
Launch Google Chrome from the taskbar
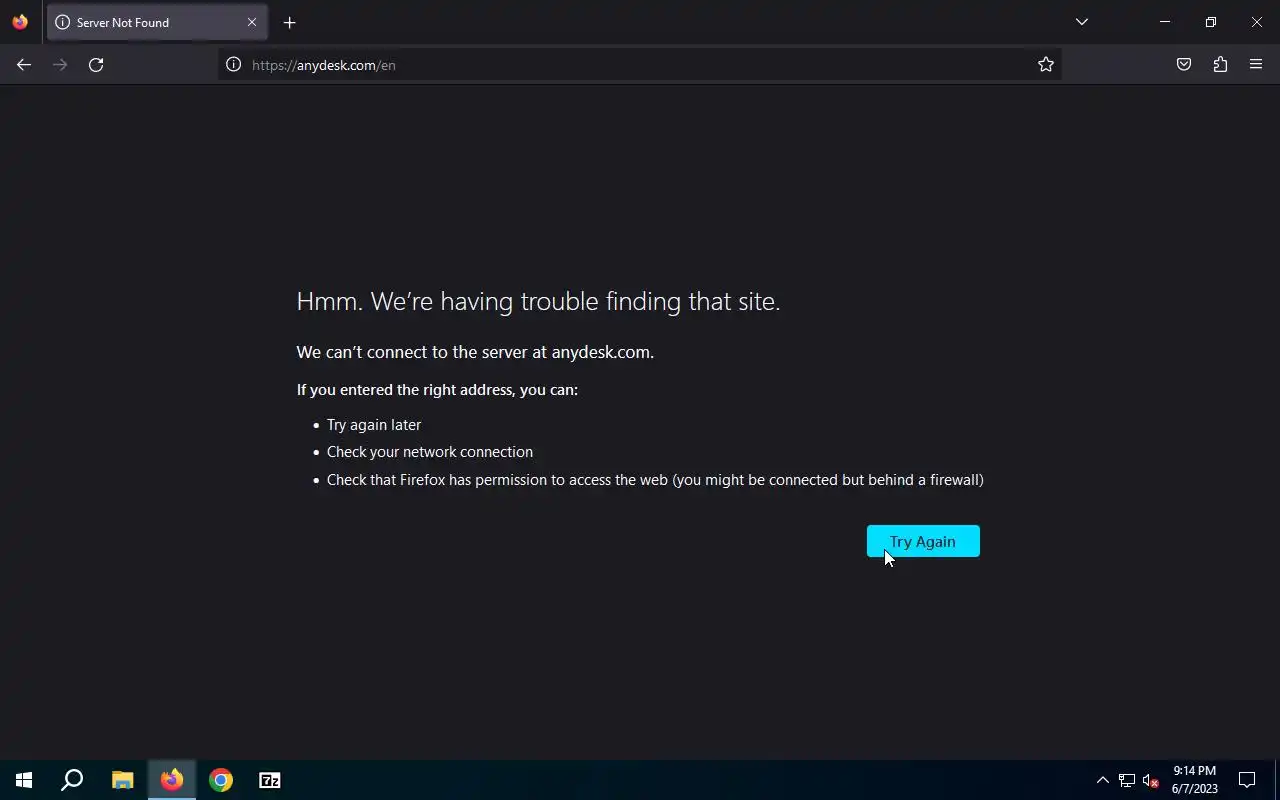point(221,780)
